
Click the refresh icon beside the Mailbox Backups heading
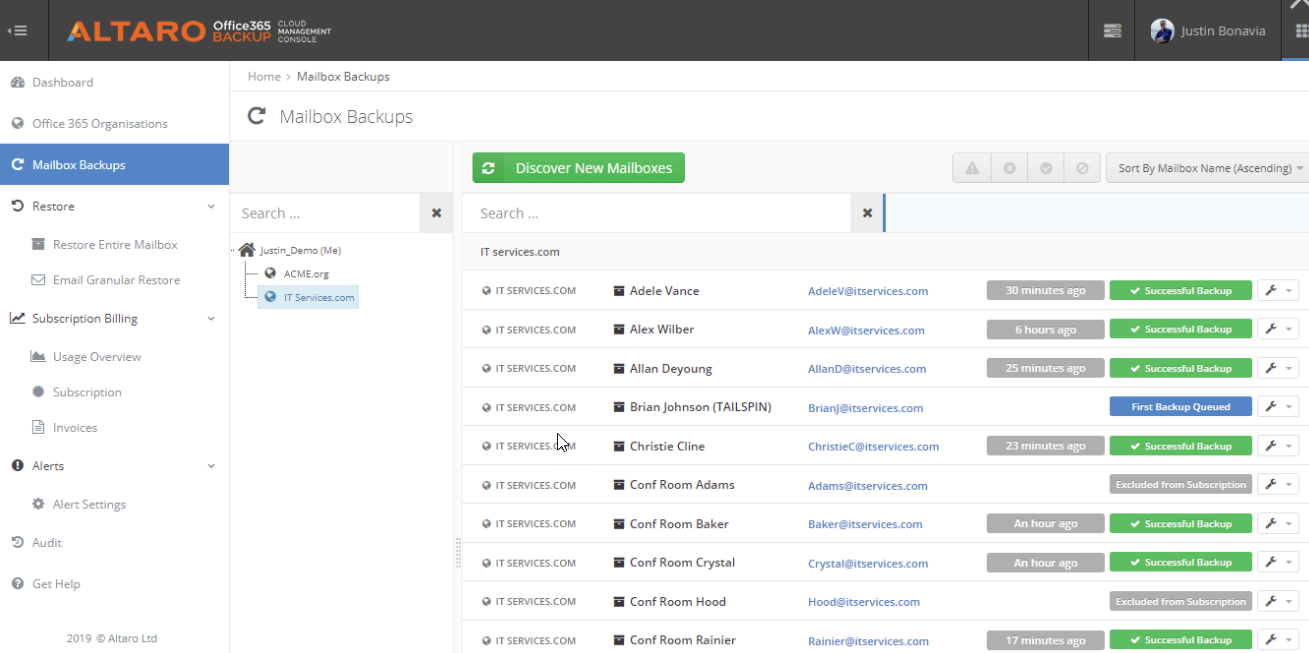coord(257,117)
